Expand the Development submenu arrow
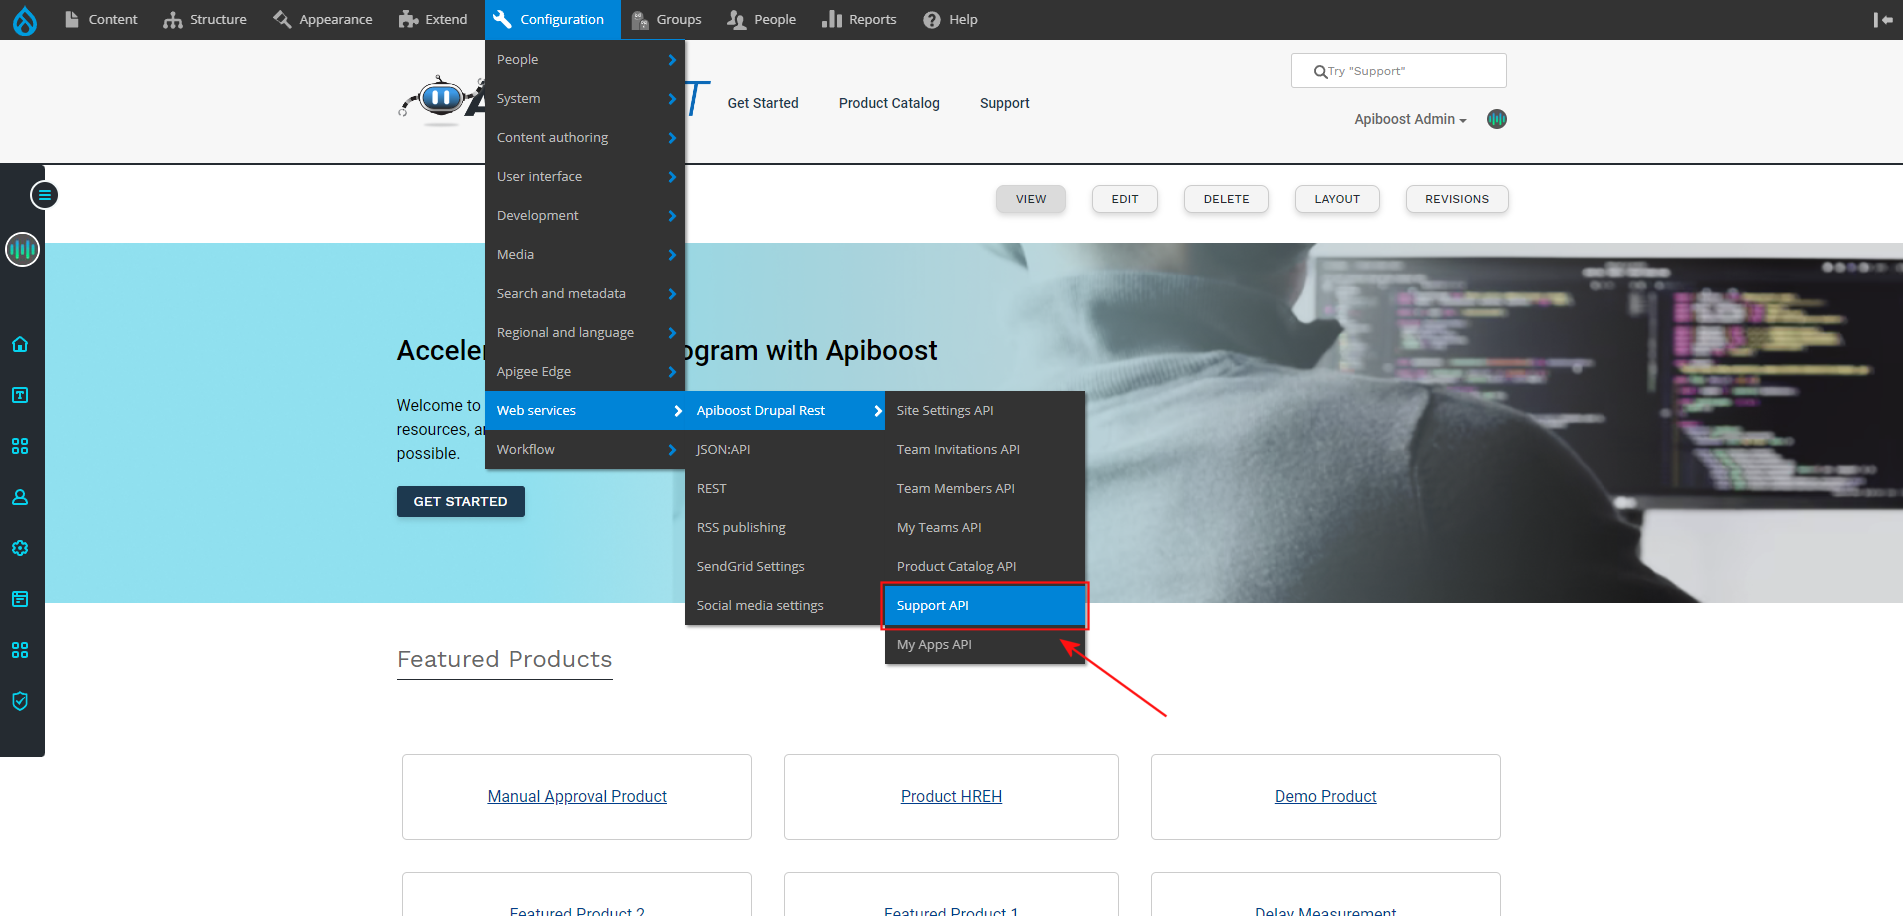The width and height of the screenshot is (1903, 916). [x=672, y=216]
